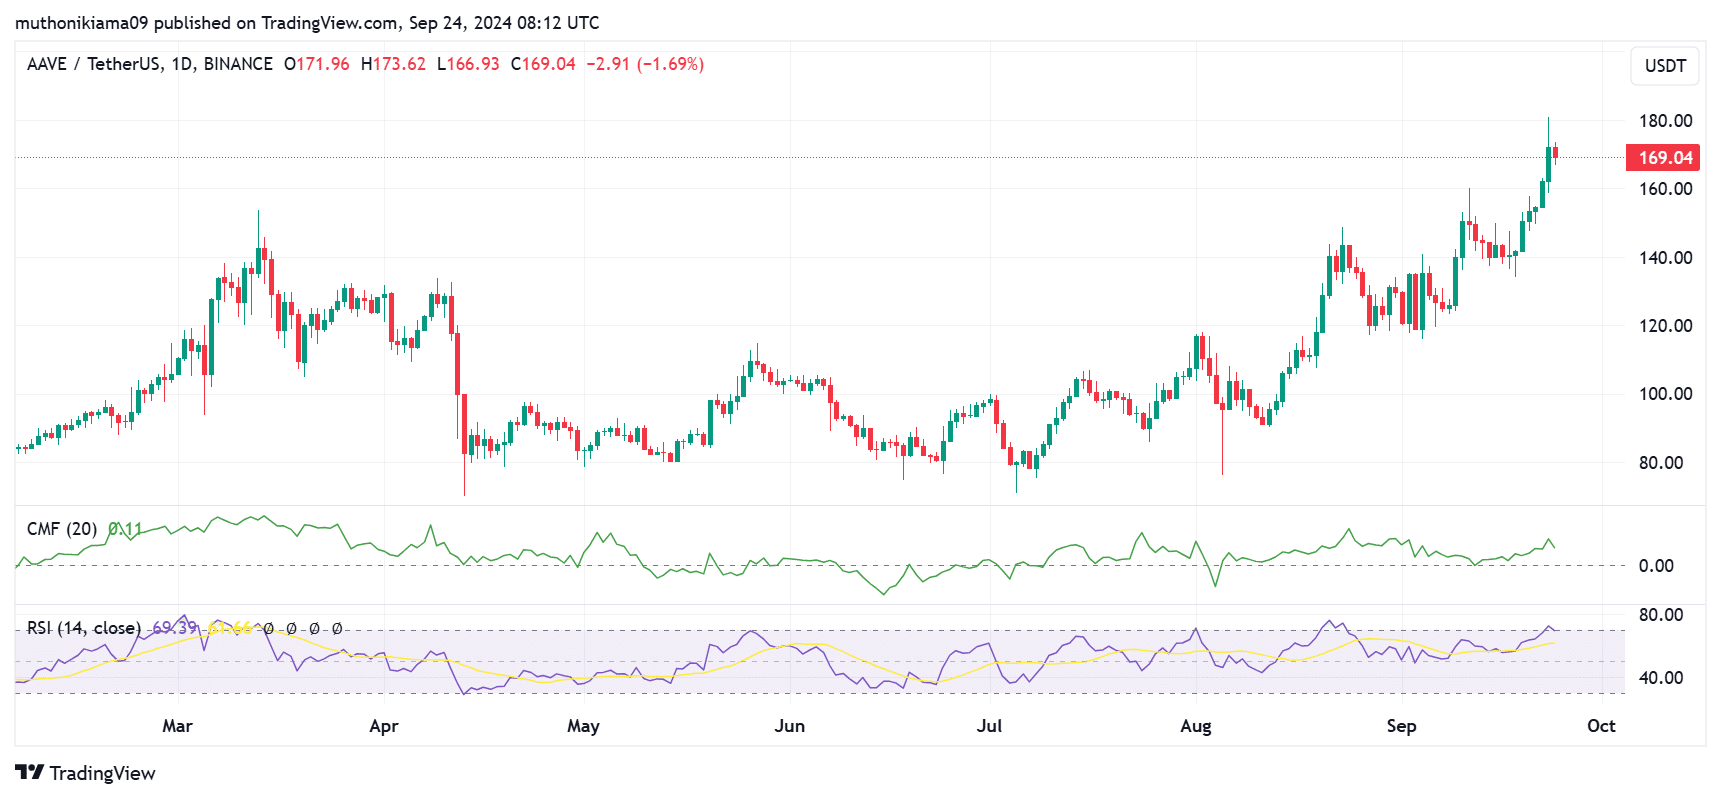Select the red 169.04 current price label

[x=1663, y=158]
